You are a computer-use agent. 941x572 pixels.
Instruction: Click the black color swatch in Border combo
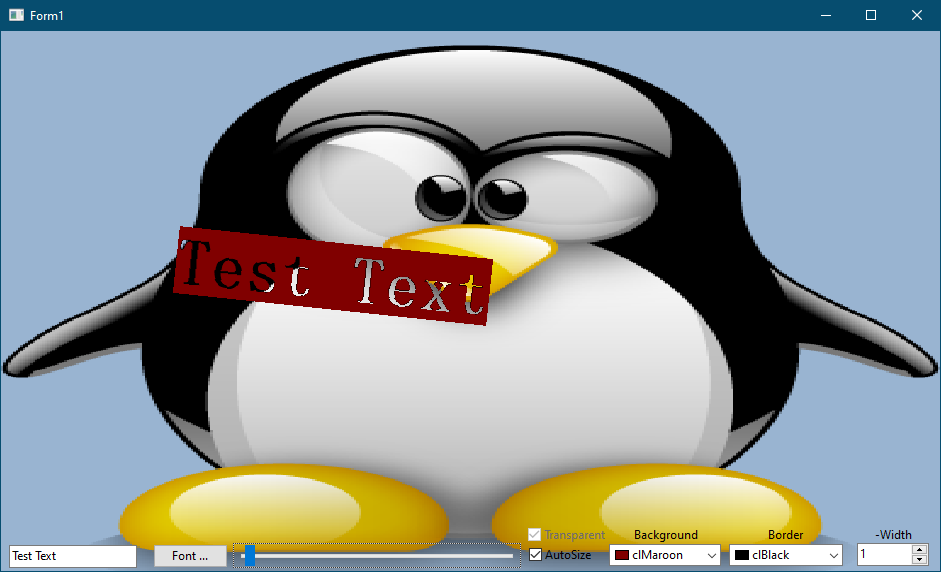[x=742, y=555]
